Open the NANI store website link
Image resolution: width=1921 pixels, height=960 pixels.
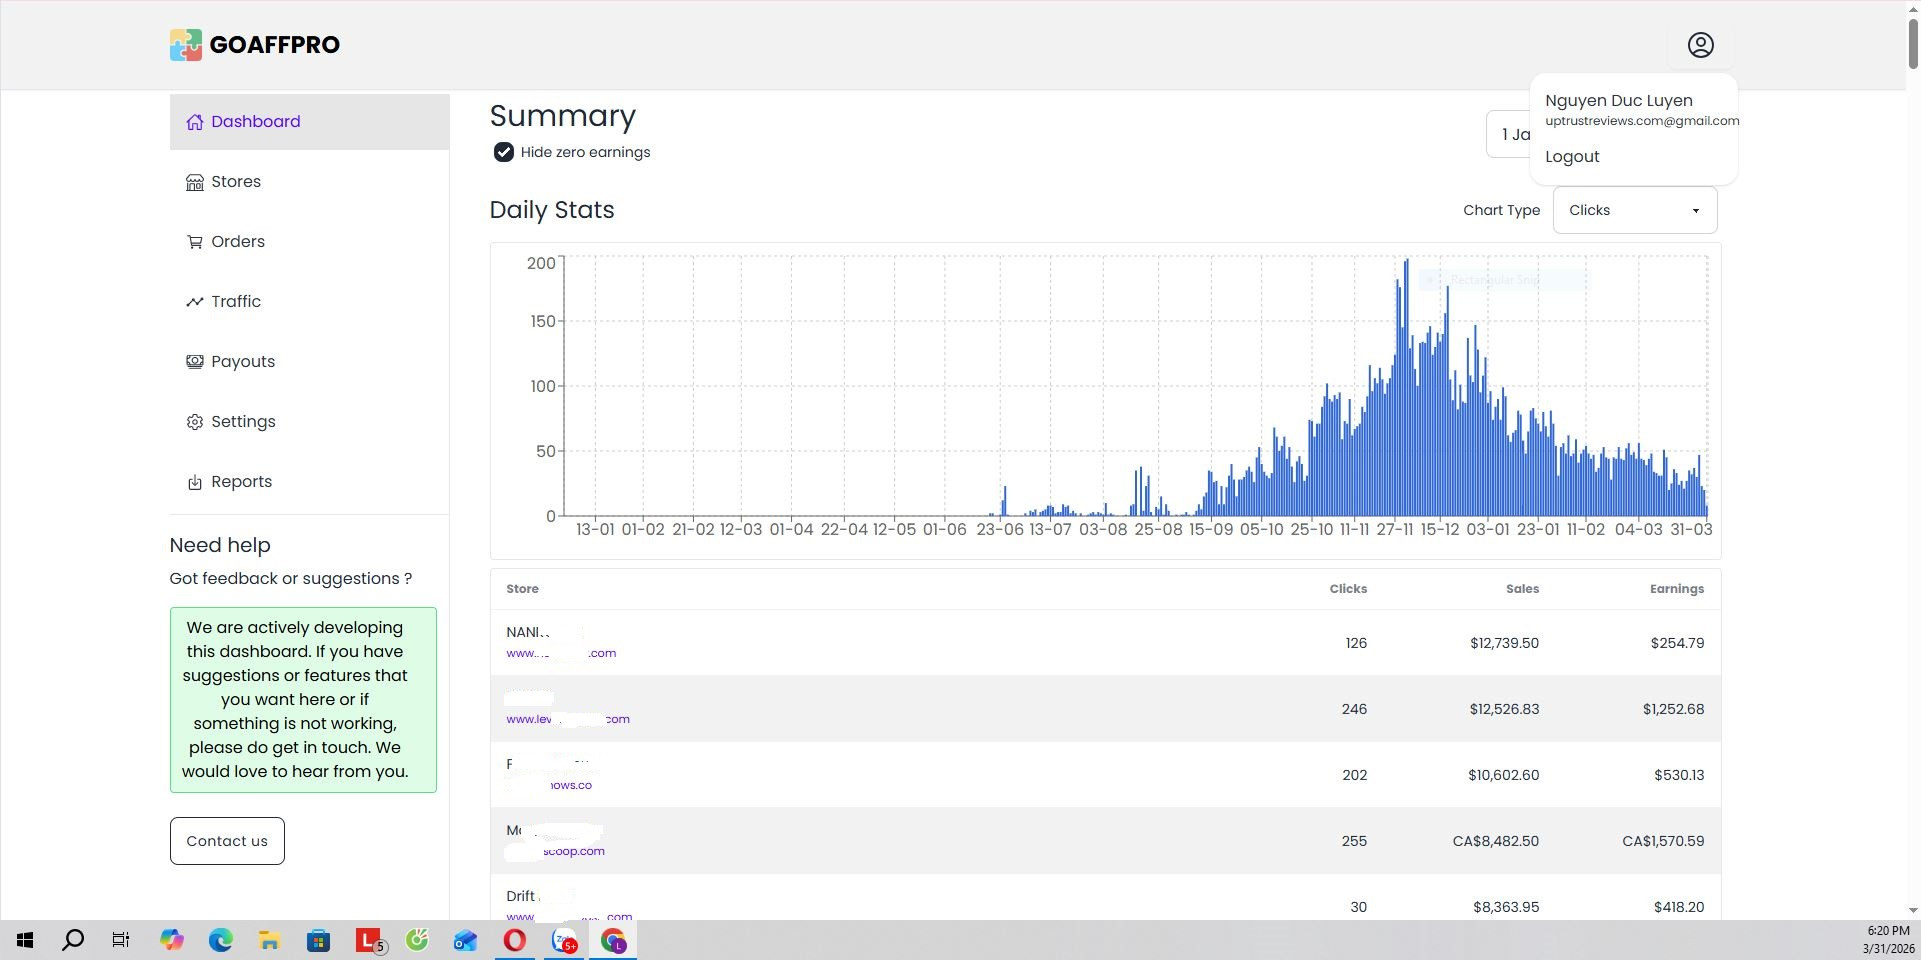pos(561,653)
